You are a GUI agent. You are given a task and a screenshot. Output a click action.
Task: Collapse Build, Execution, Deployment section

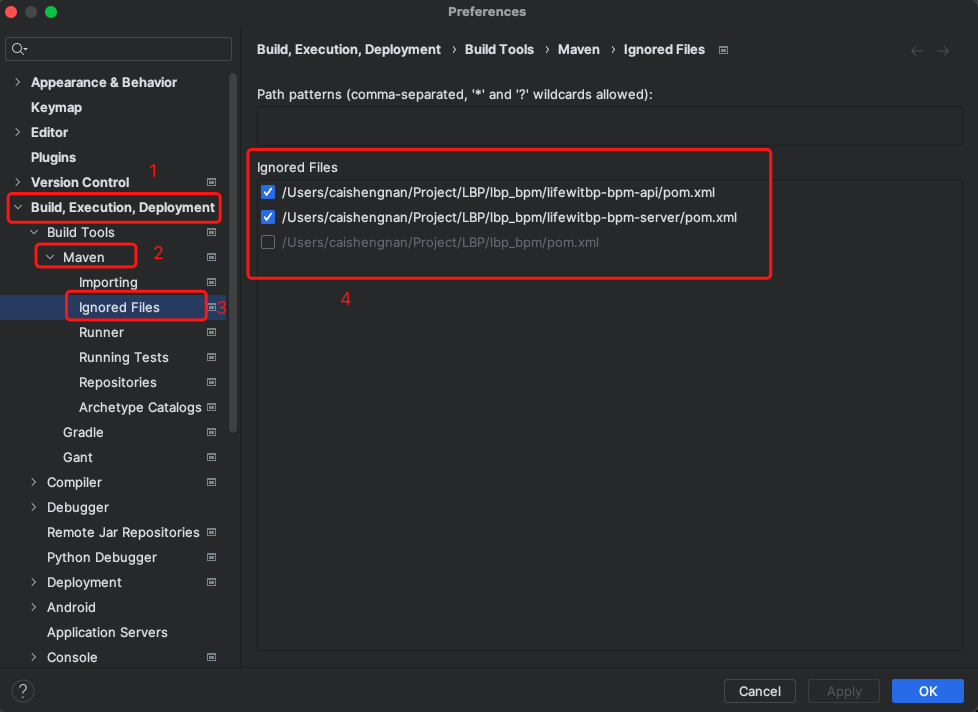pyautogui.click(x=17, y=207)
